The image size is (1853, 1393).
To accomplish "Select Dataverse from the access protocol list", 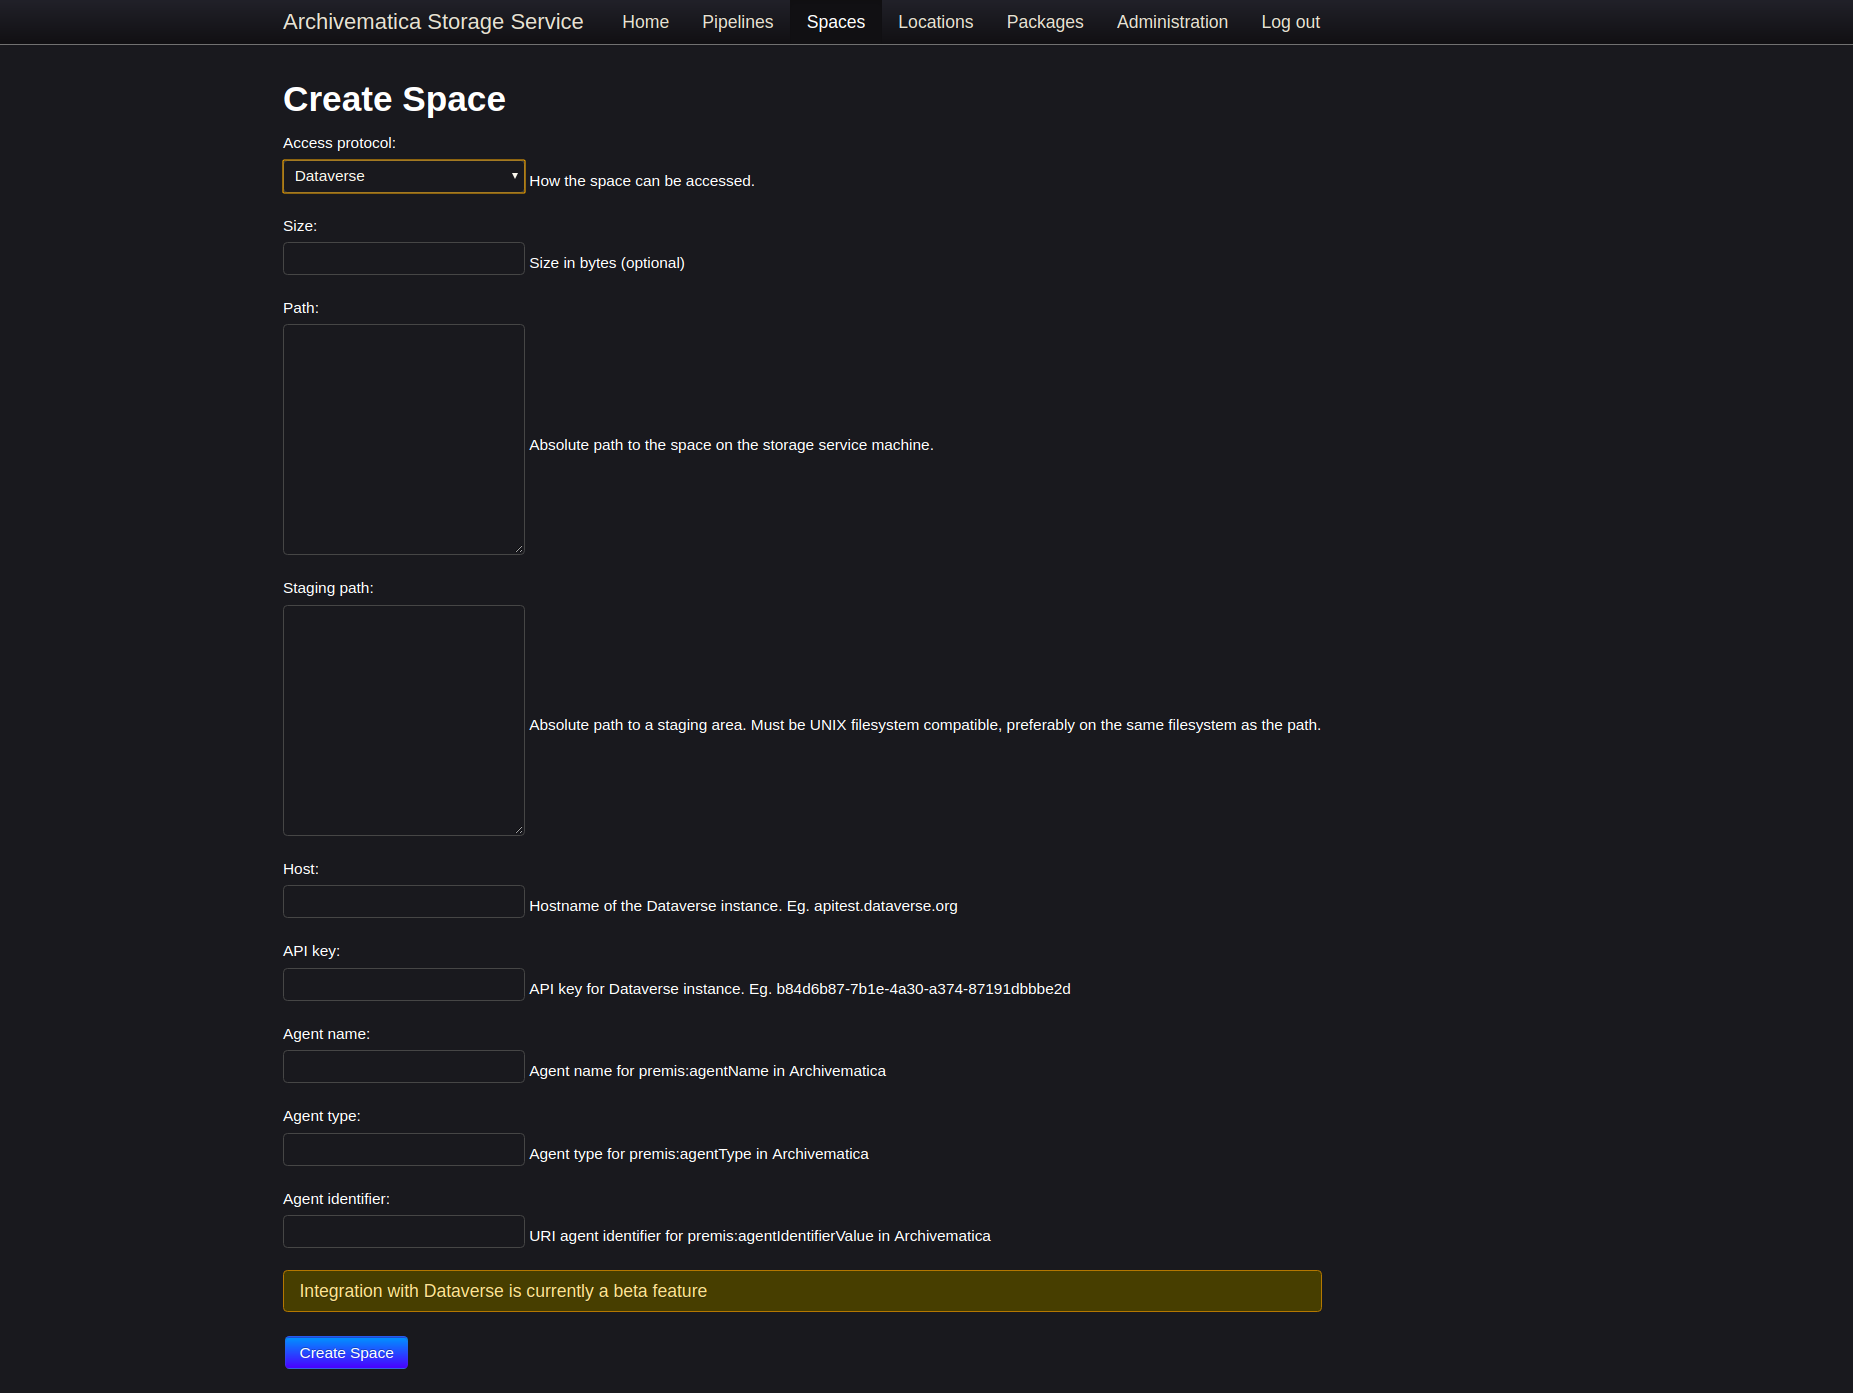I will click(x=403, y=176).
